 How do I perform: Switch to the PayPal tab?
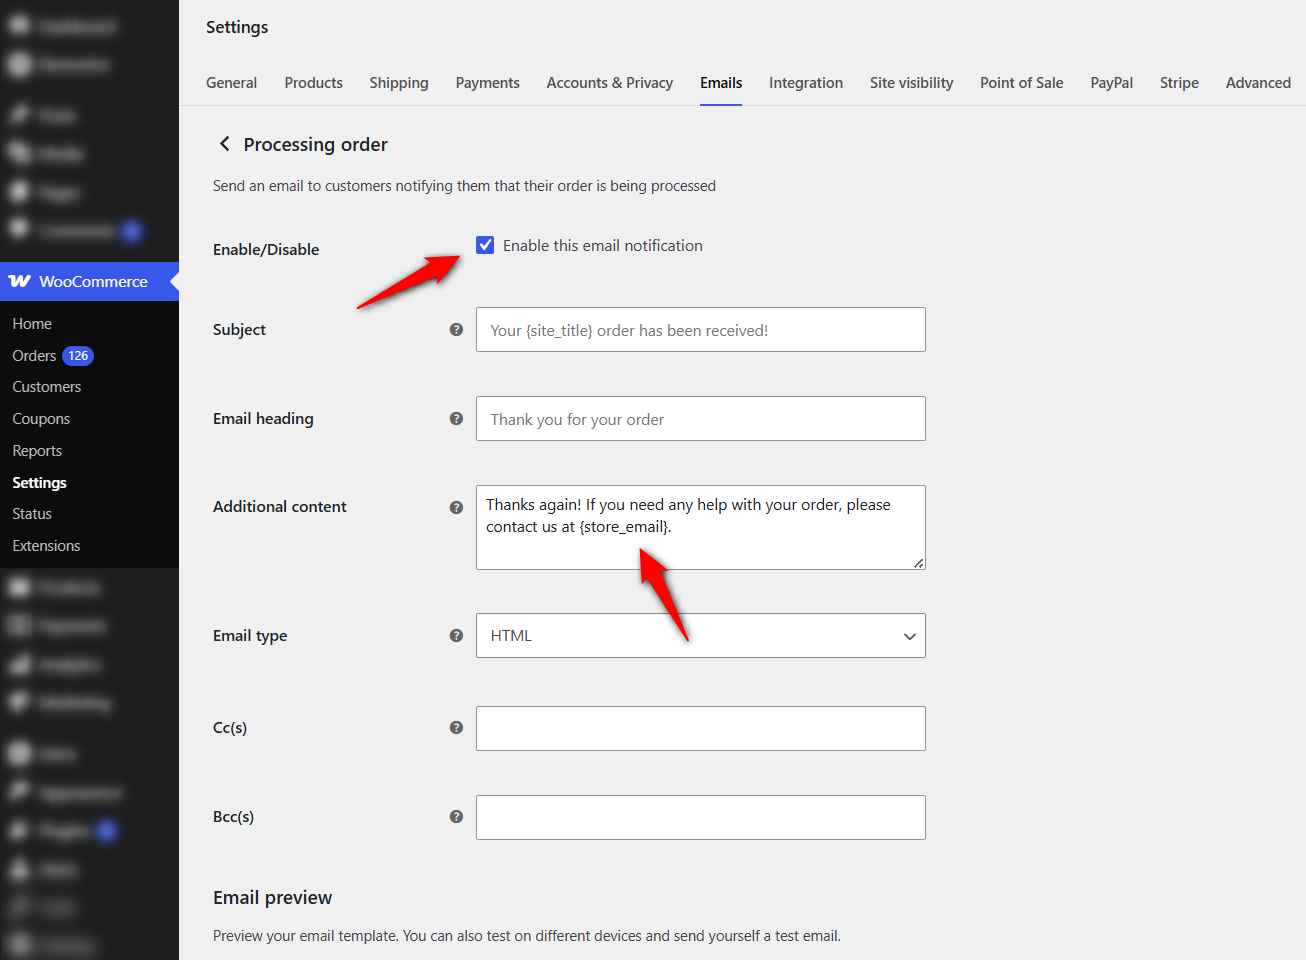pyautogui.click(x=1111, y=83)
